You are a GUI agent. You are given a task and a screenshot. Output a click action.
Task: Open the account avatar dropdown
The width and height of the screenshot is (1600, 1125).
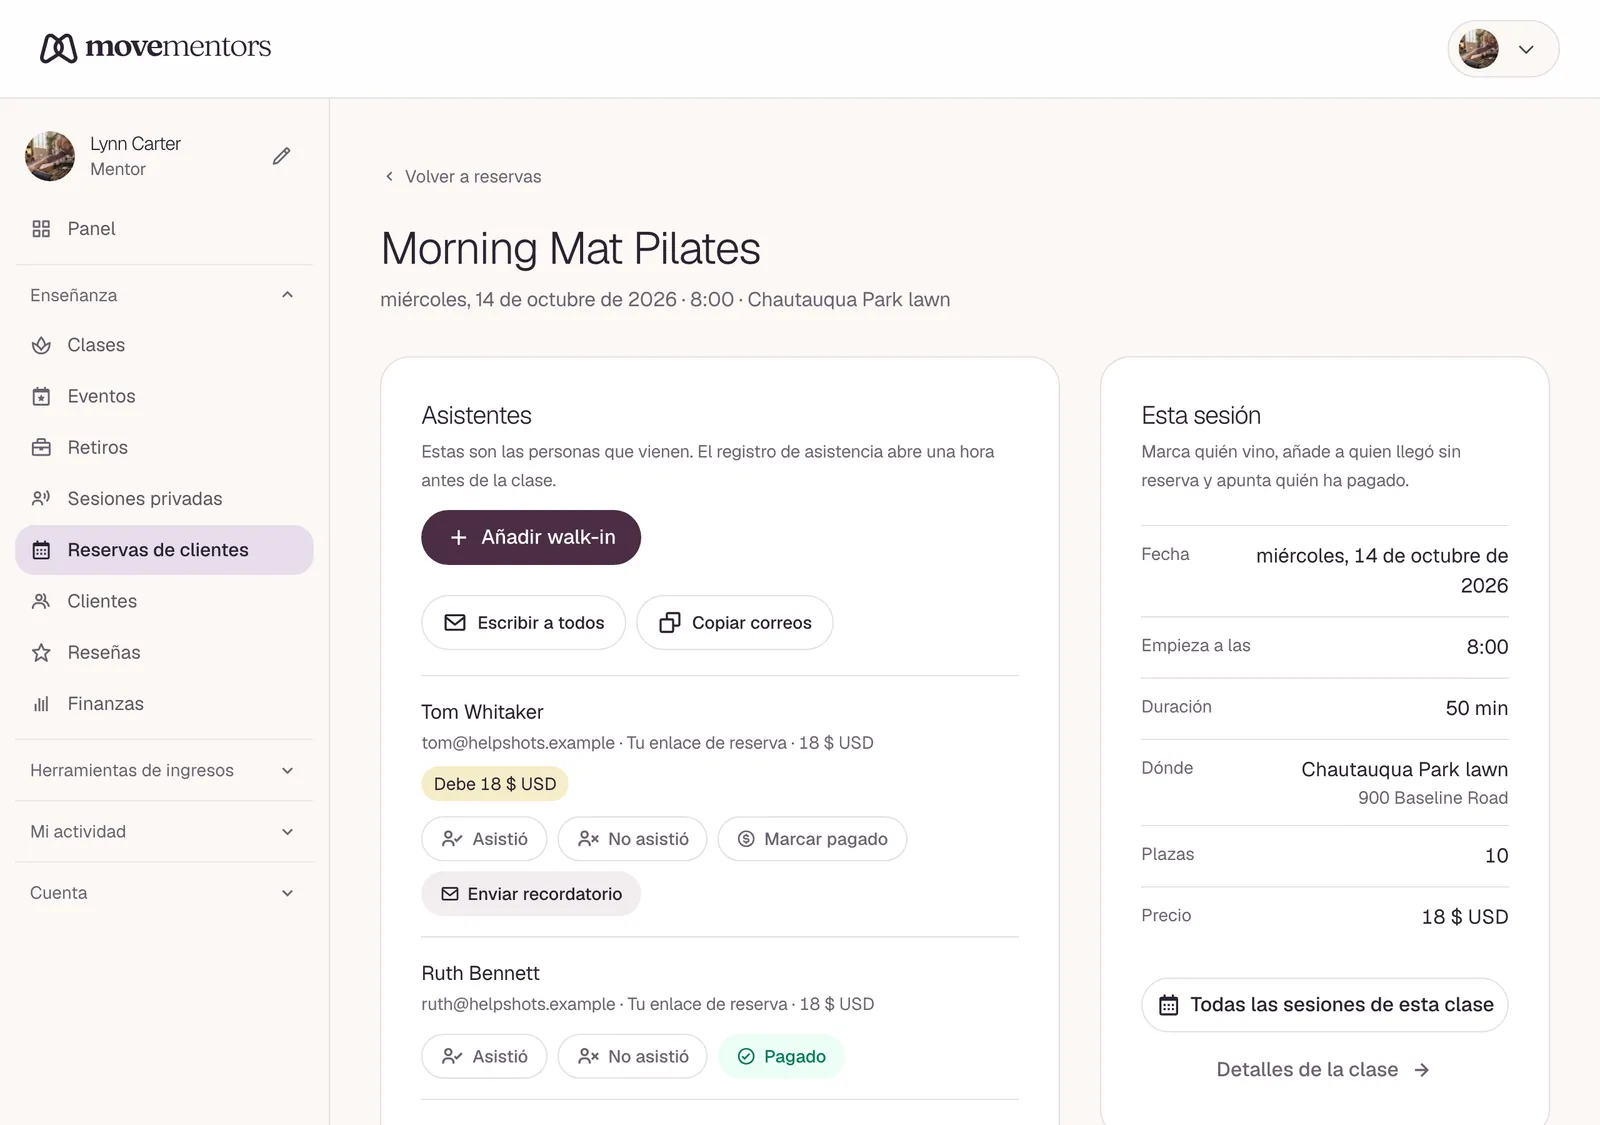[1503, 49]
